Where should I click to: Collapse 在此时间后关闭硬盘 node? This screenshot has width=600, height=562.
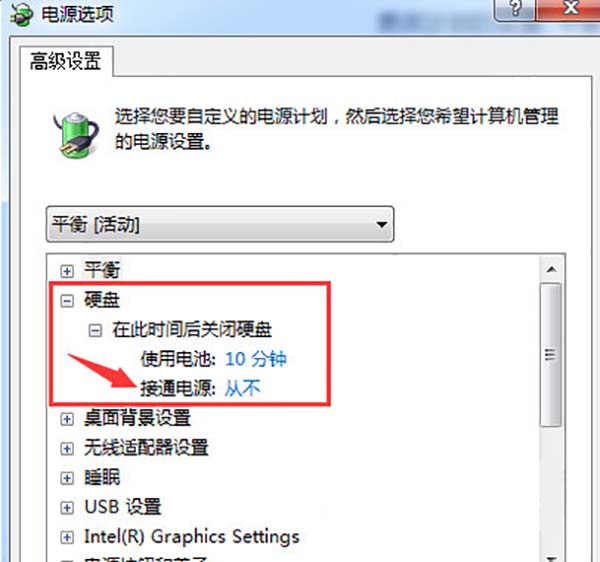pyautogui.click(x=95, y=330)
